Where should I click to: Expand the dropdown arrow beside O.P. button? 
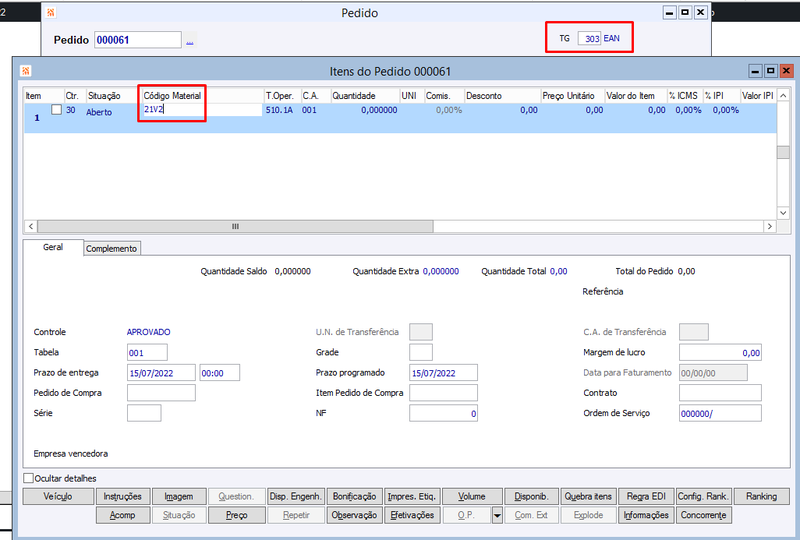tap(497, 516)
